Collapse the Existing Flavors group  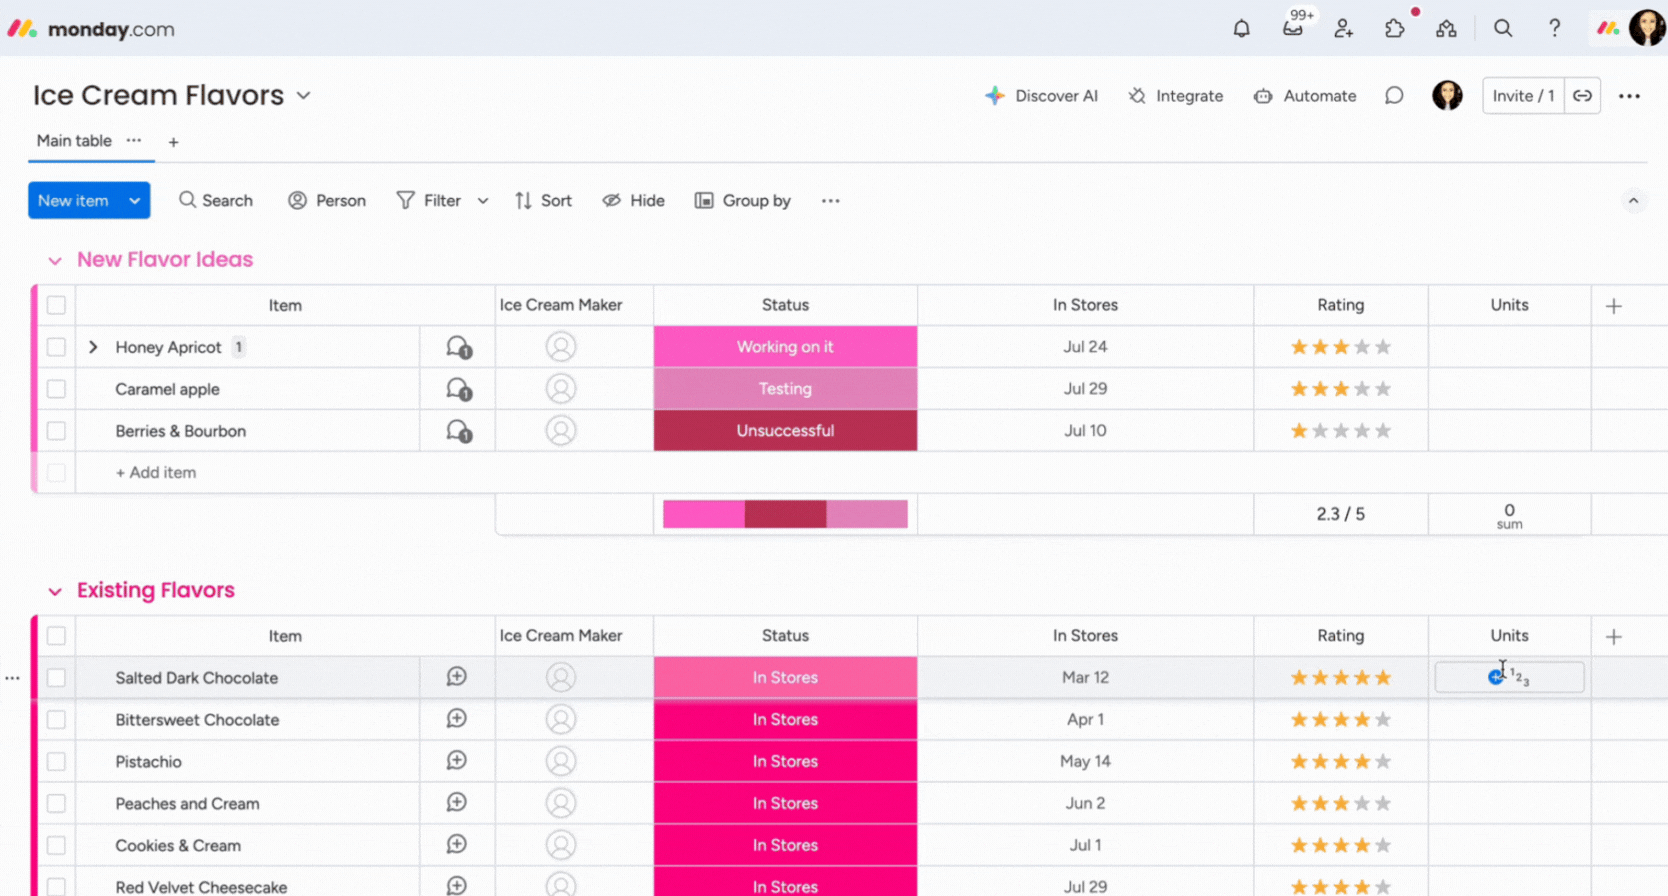pos(55,591)
